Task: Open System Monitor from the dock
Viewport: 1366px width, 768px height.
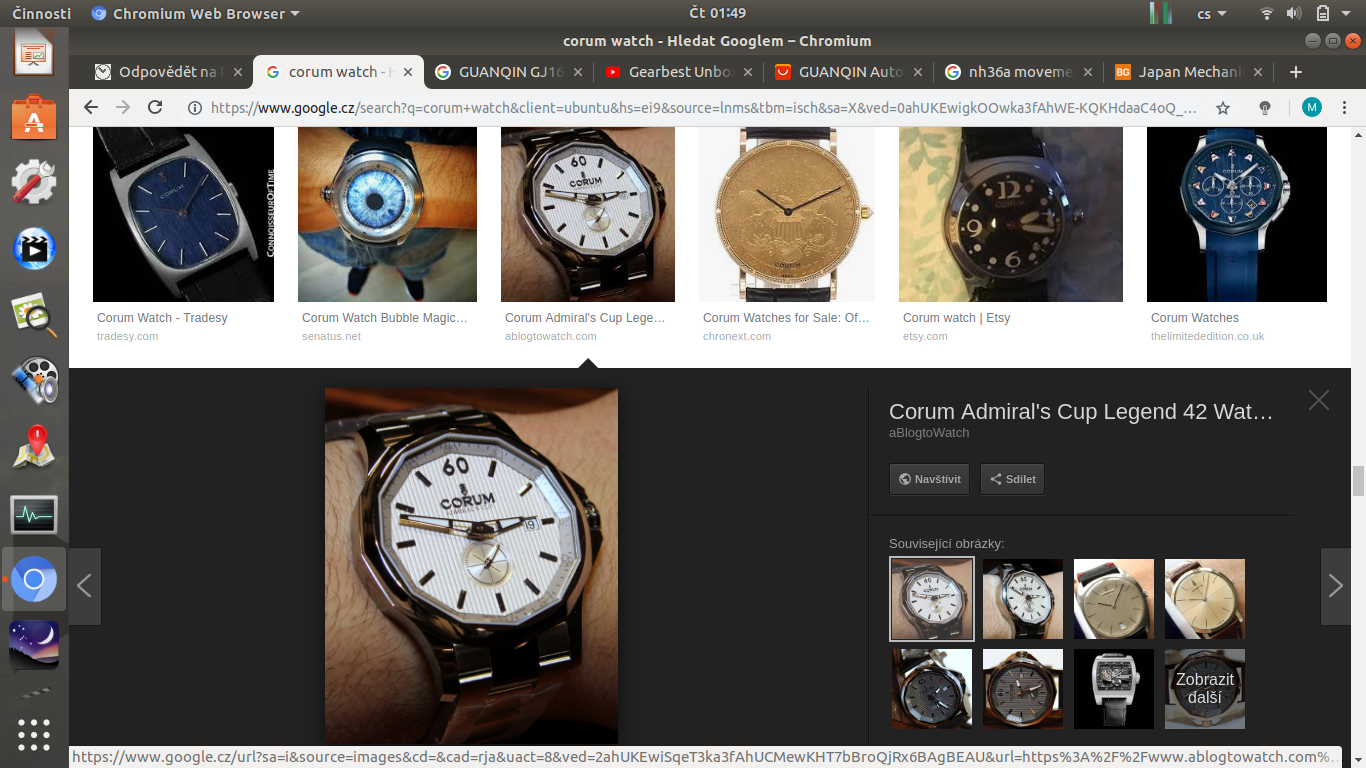Action: (34, 515)
